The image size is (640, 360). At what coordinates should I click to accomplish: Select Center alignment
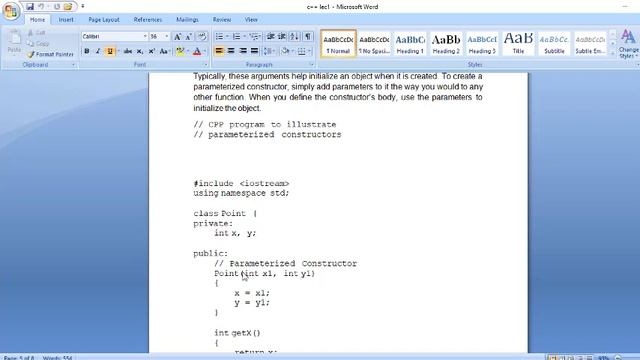pos(231,51)
